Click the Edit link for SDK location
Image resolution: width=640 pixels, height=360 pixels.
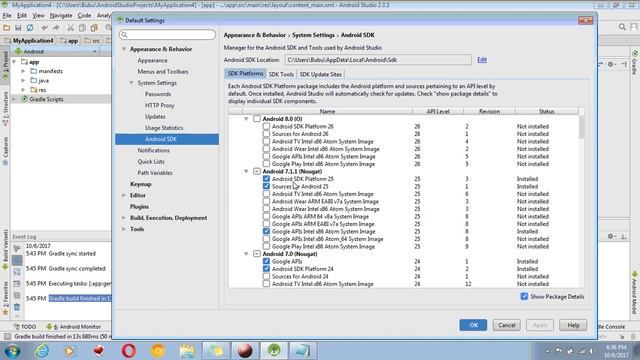pos(482,60)
